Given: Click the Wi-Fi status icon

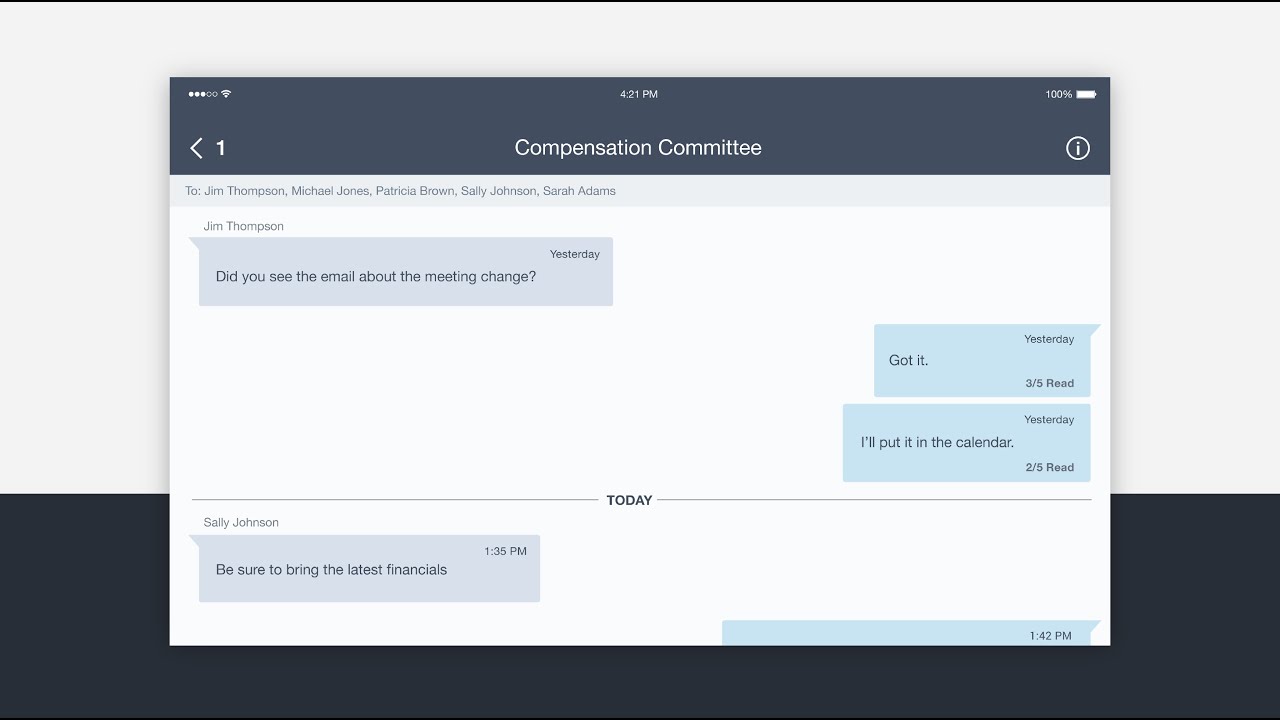Looking at the screenshot, I should click(226, 94).
